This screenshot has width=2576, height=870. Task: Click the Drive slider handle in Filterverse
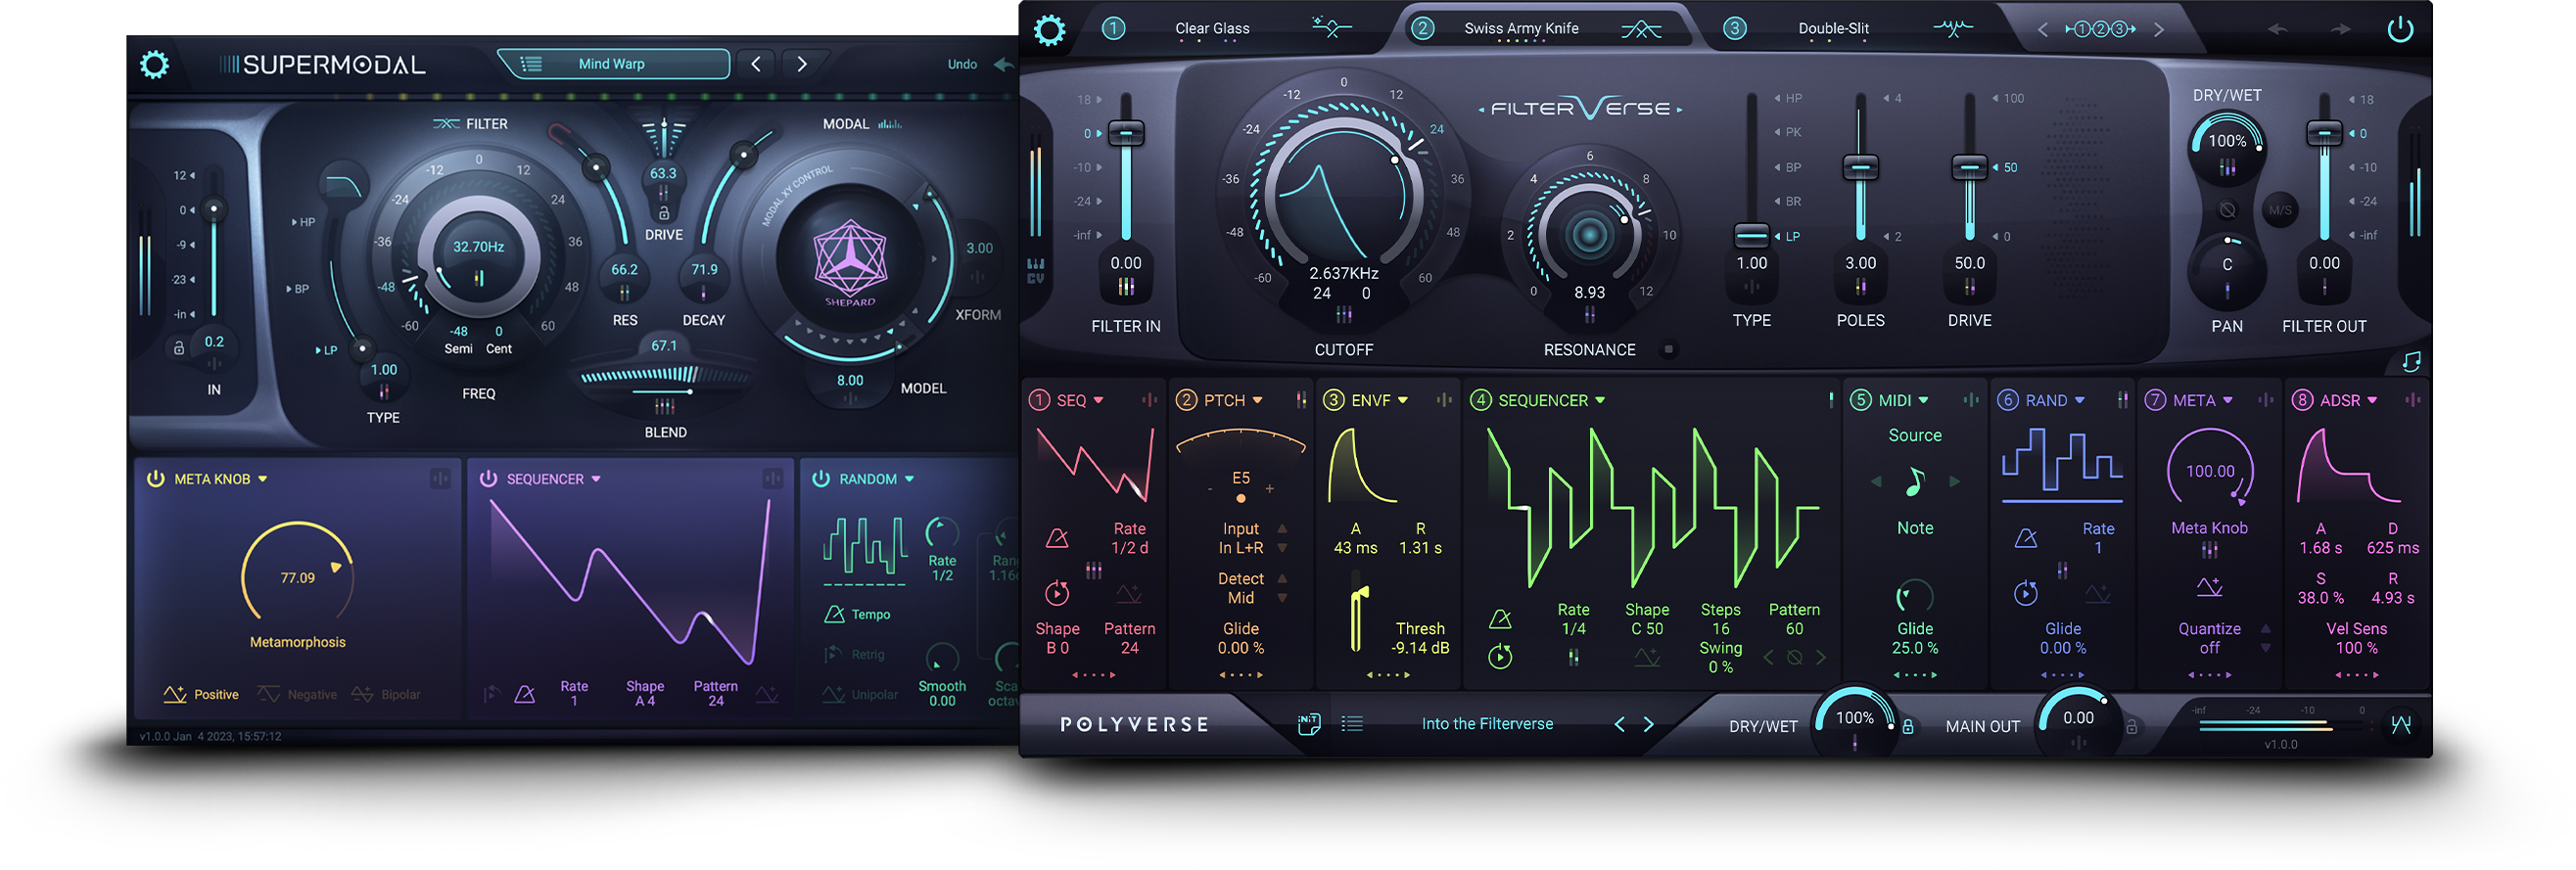pyautogui.click(x=1969, y=167)
